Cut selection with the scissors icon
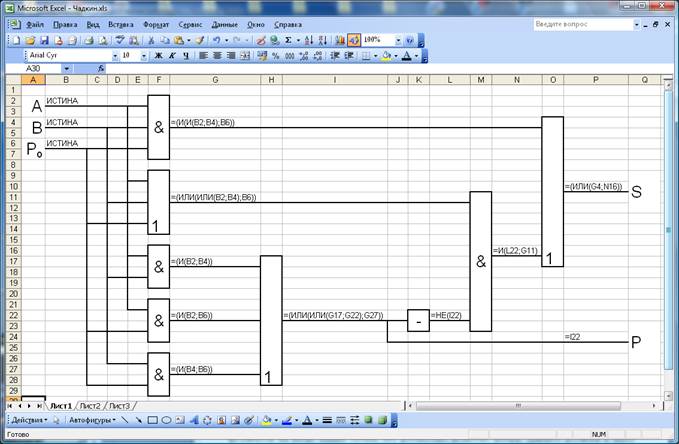 click(151, 40)
